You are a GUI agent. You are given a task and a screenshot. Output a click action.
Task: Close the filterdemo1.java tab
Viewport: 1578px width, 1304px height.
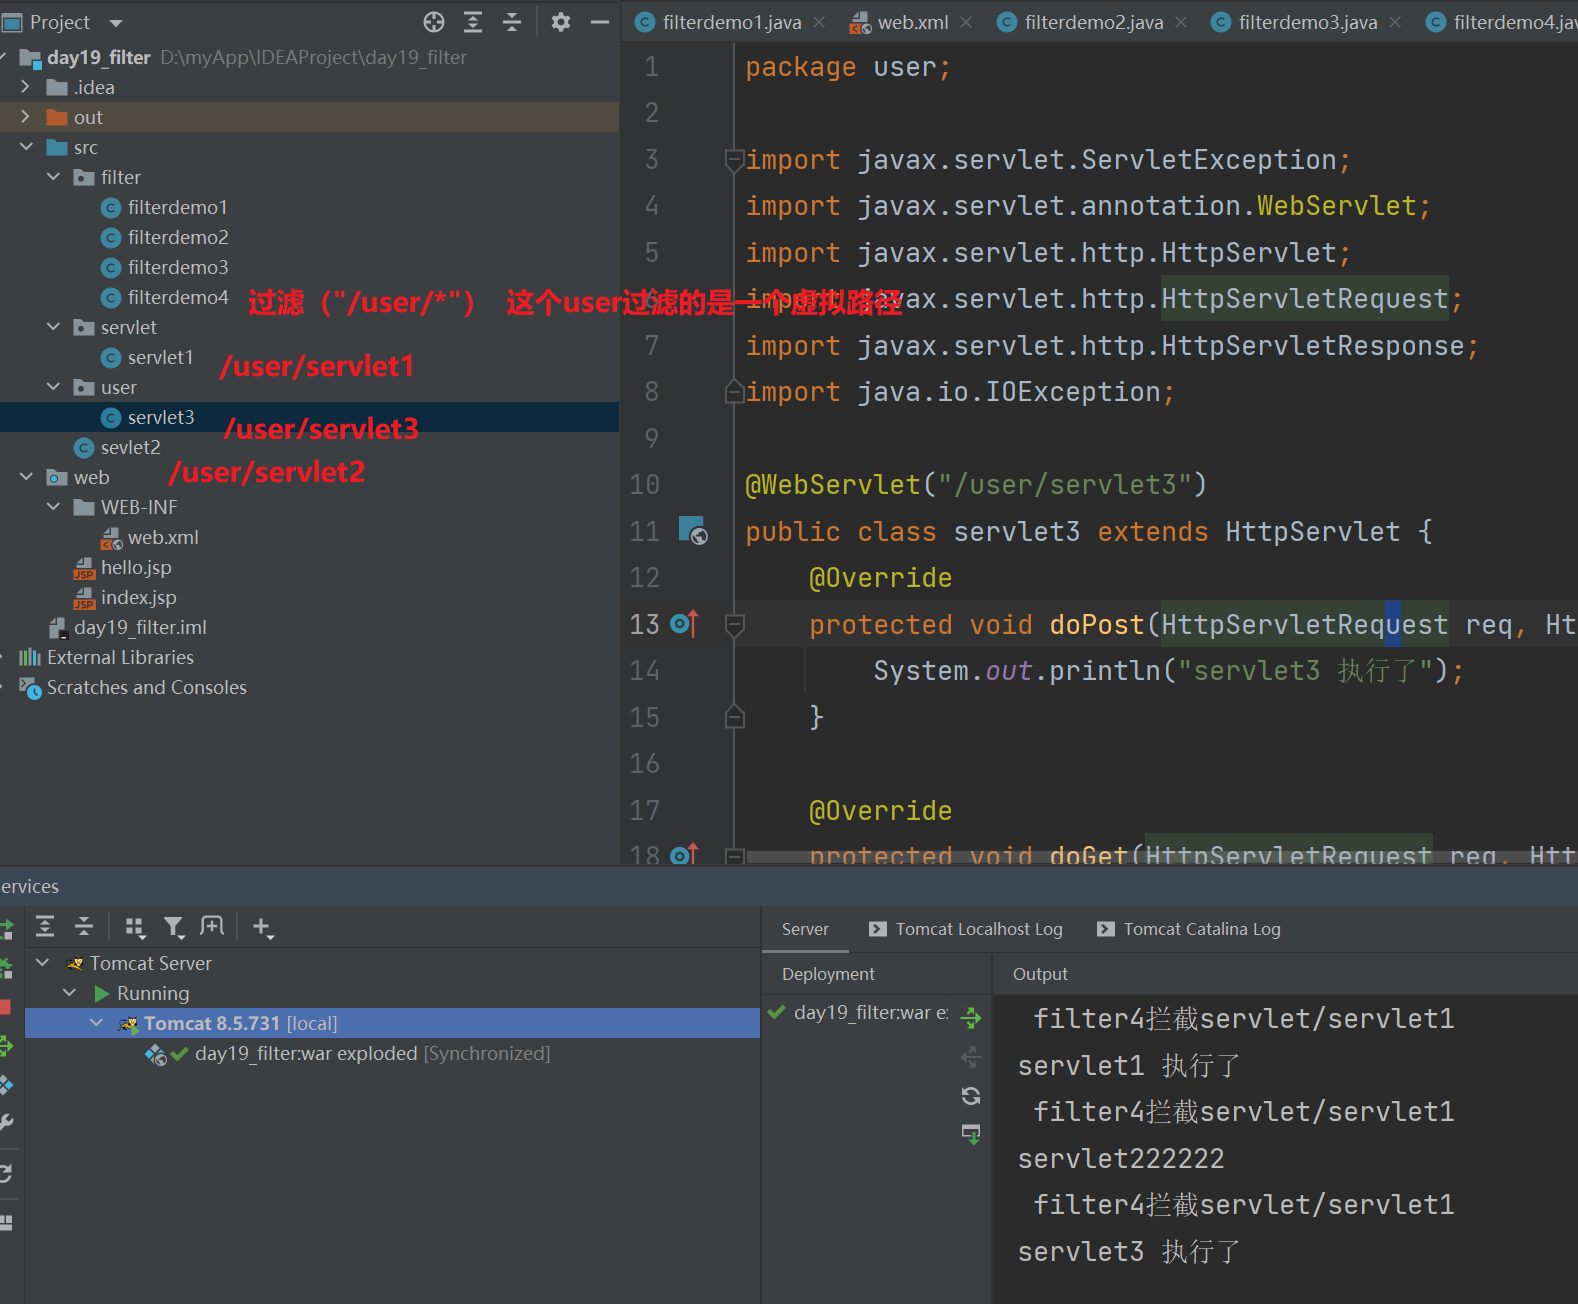pyautogui.click(x=819, y=22)
